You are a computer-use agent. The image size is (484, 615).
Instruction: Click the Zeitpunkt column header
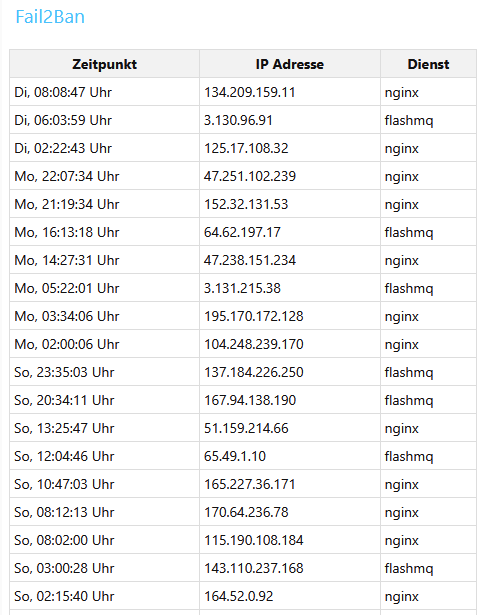pyautogui.click(x=104, y=64)
